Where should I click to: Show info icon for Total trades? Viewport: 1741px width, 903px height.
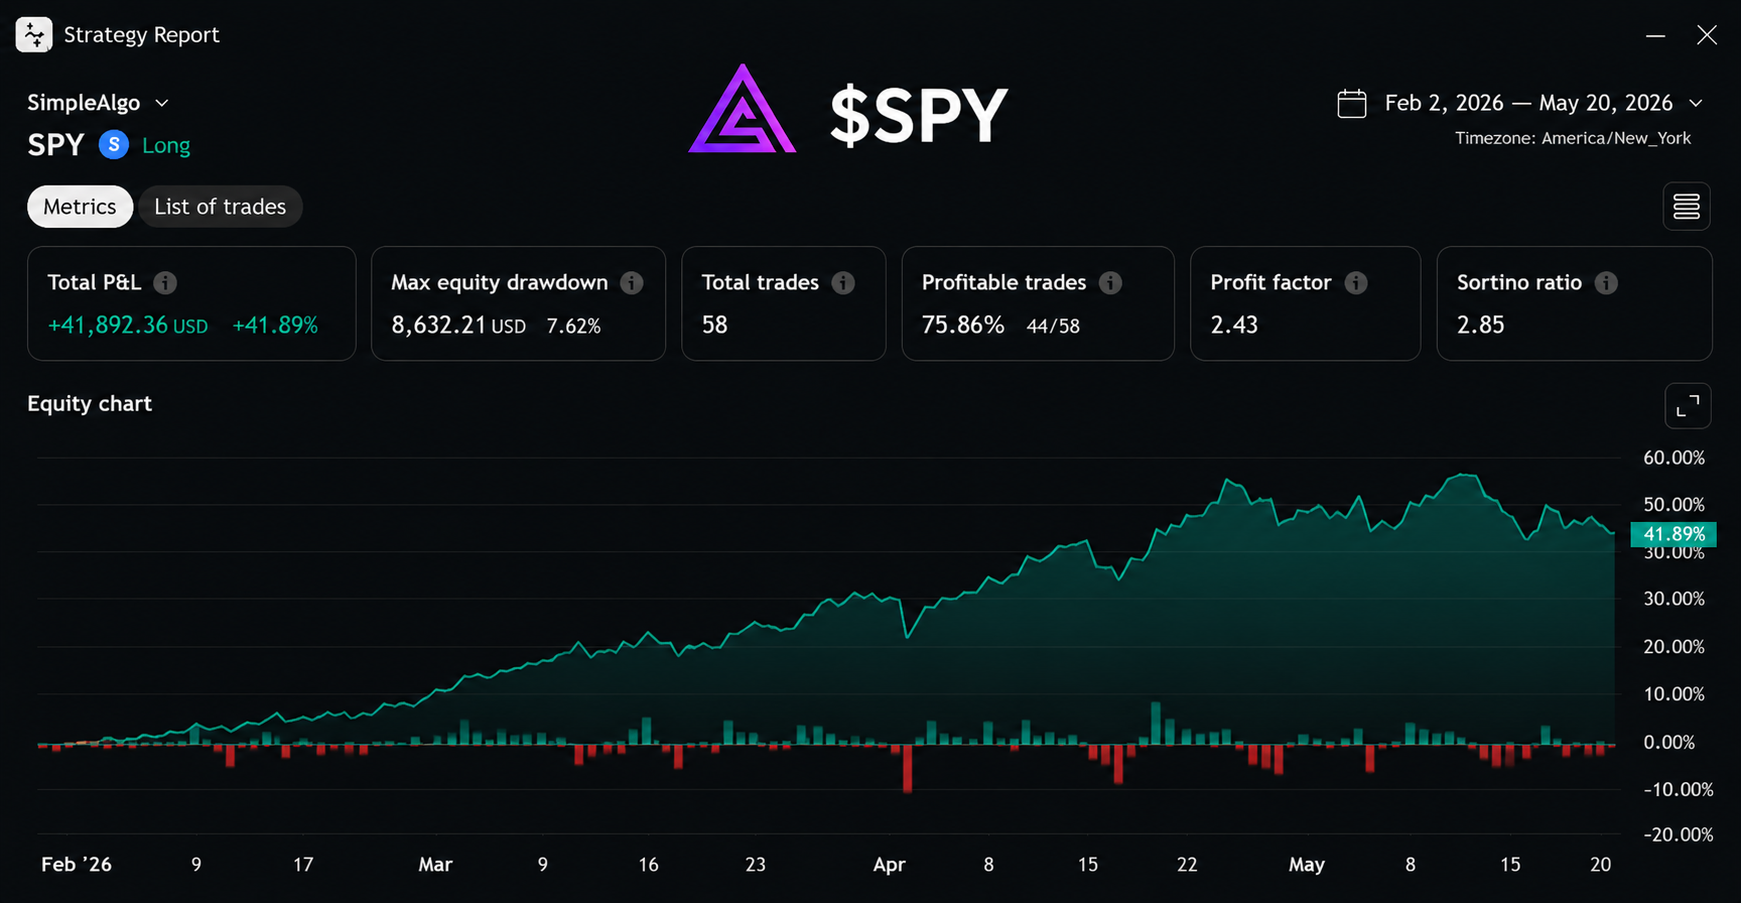pyautogui.click(x=843, y=283)
